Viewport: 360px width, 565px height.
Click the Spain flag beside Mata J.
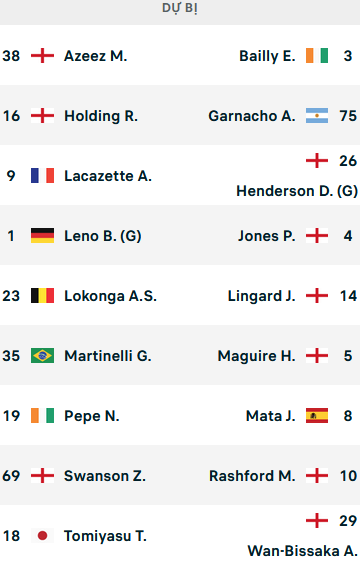317,416
